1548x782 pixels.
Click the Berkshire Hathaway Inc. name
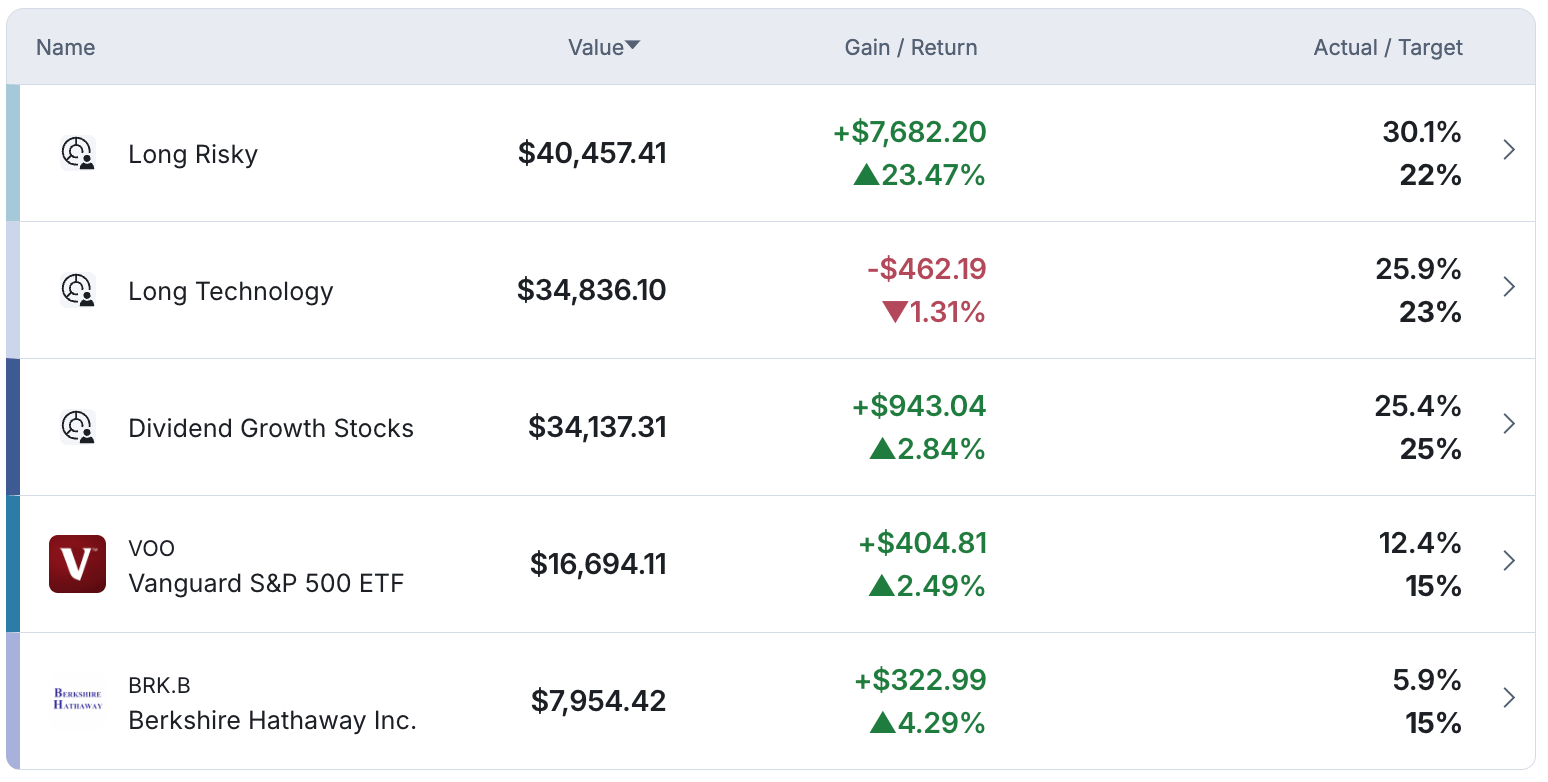point(272,720)
